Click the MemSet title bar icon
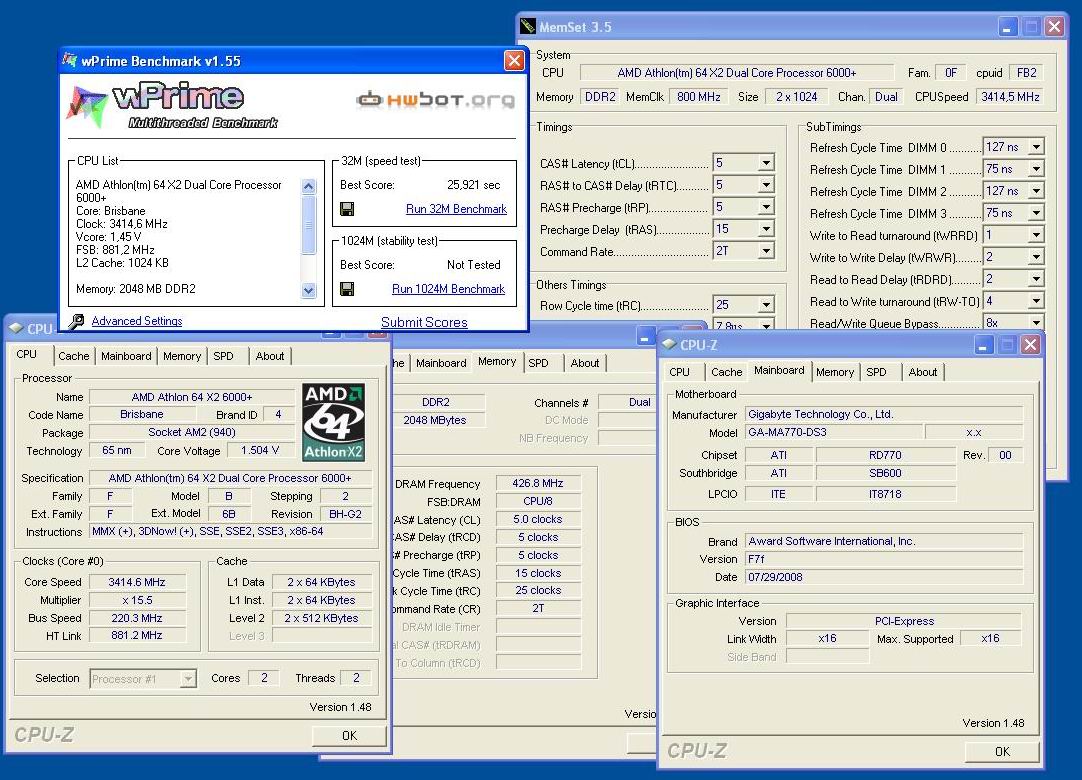Screen dimensions: 1082x780 pos(528,27)
